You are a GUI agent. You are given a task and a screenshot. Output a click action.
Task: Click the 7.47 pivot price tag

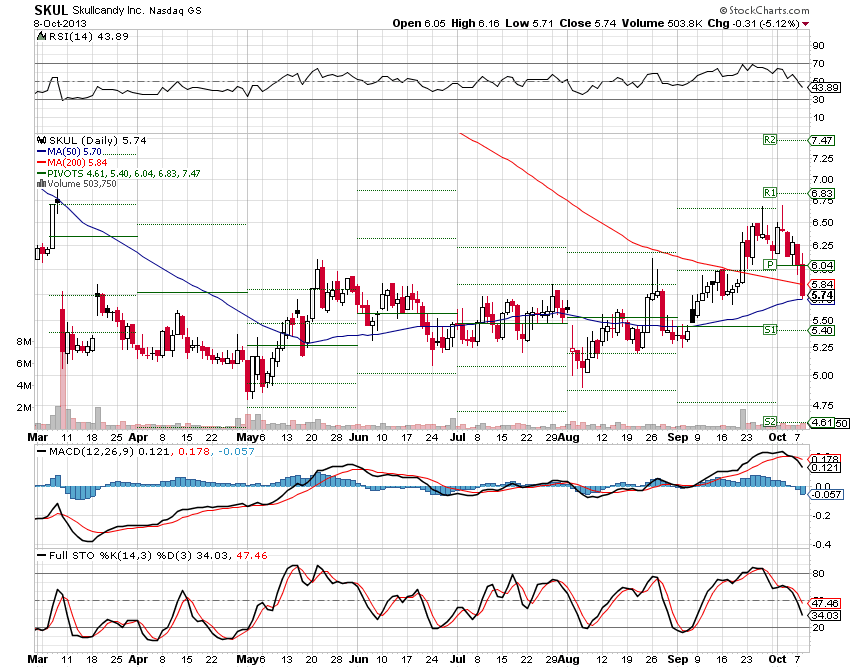[822, 140]
